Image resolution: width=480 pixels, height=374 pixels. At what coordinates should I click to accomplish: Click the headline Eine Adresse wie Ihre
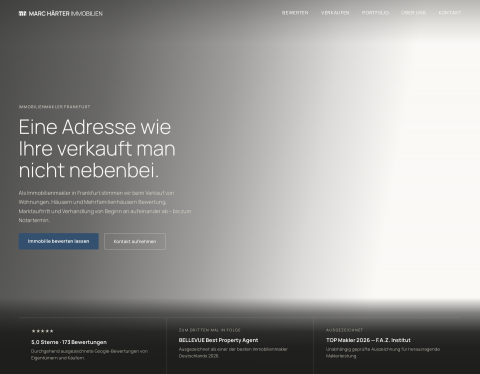tap(97, 148)
